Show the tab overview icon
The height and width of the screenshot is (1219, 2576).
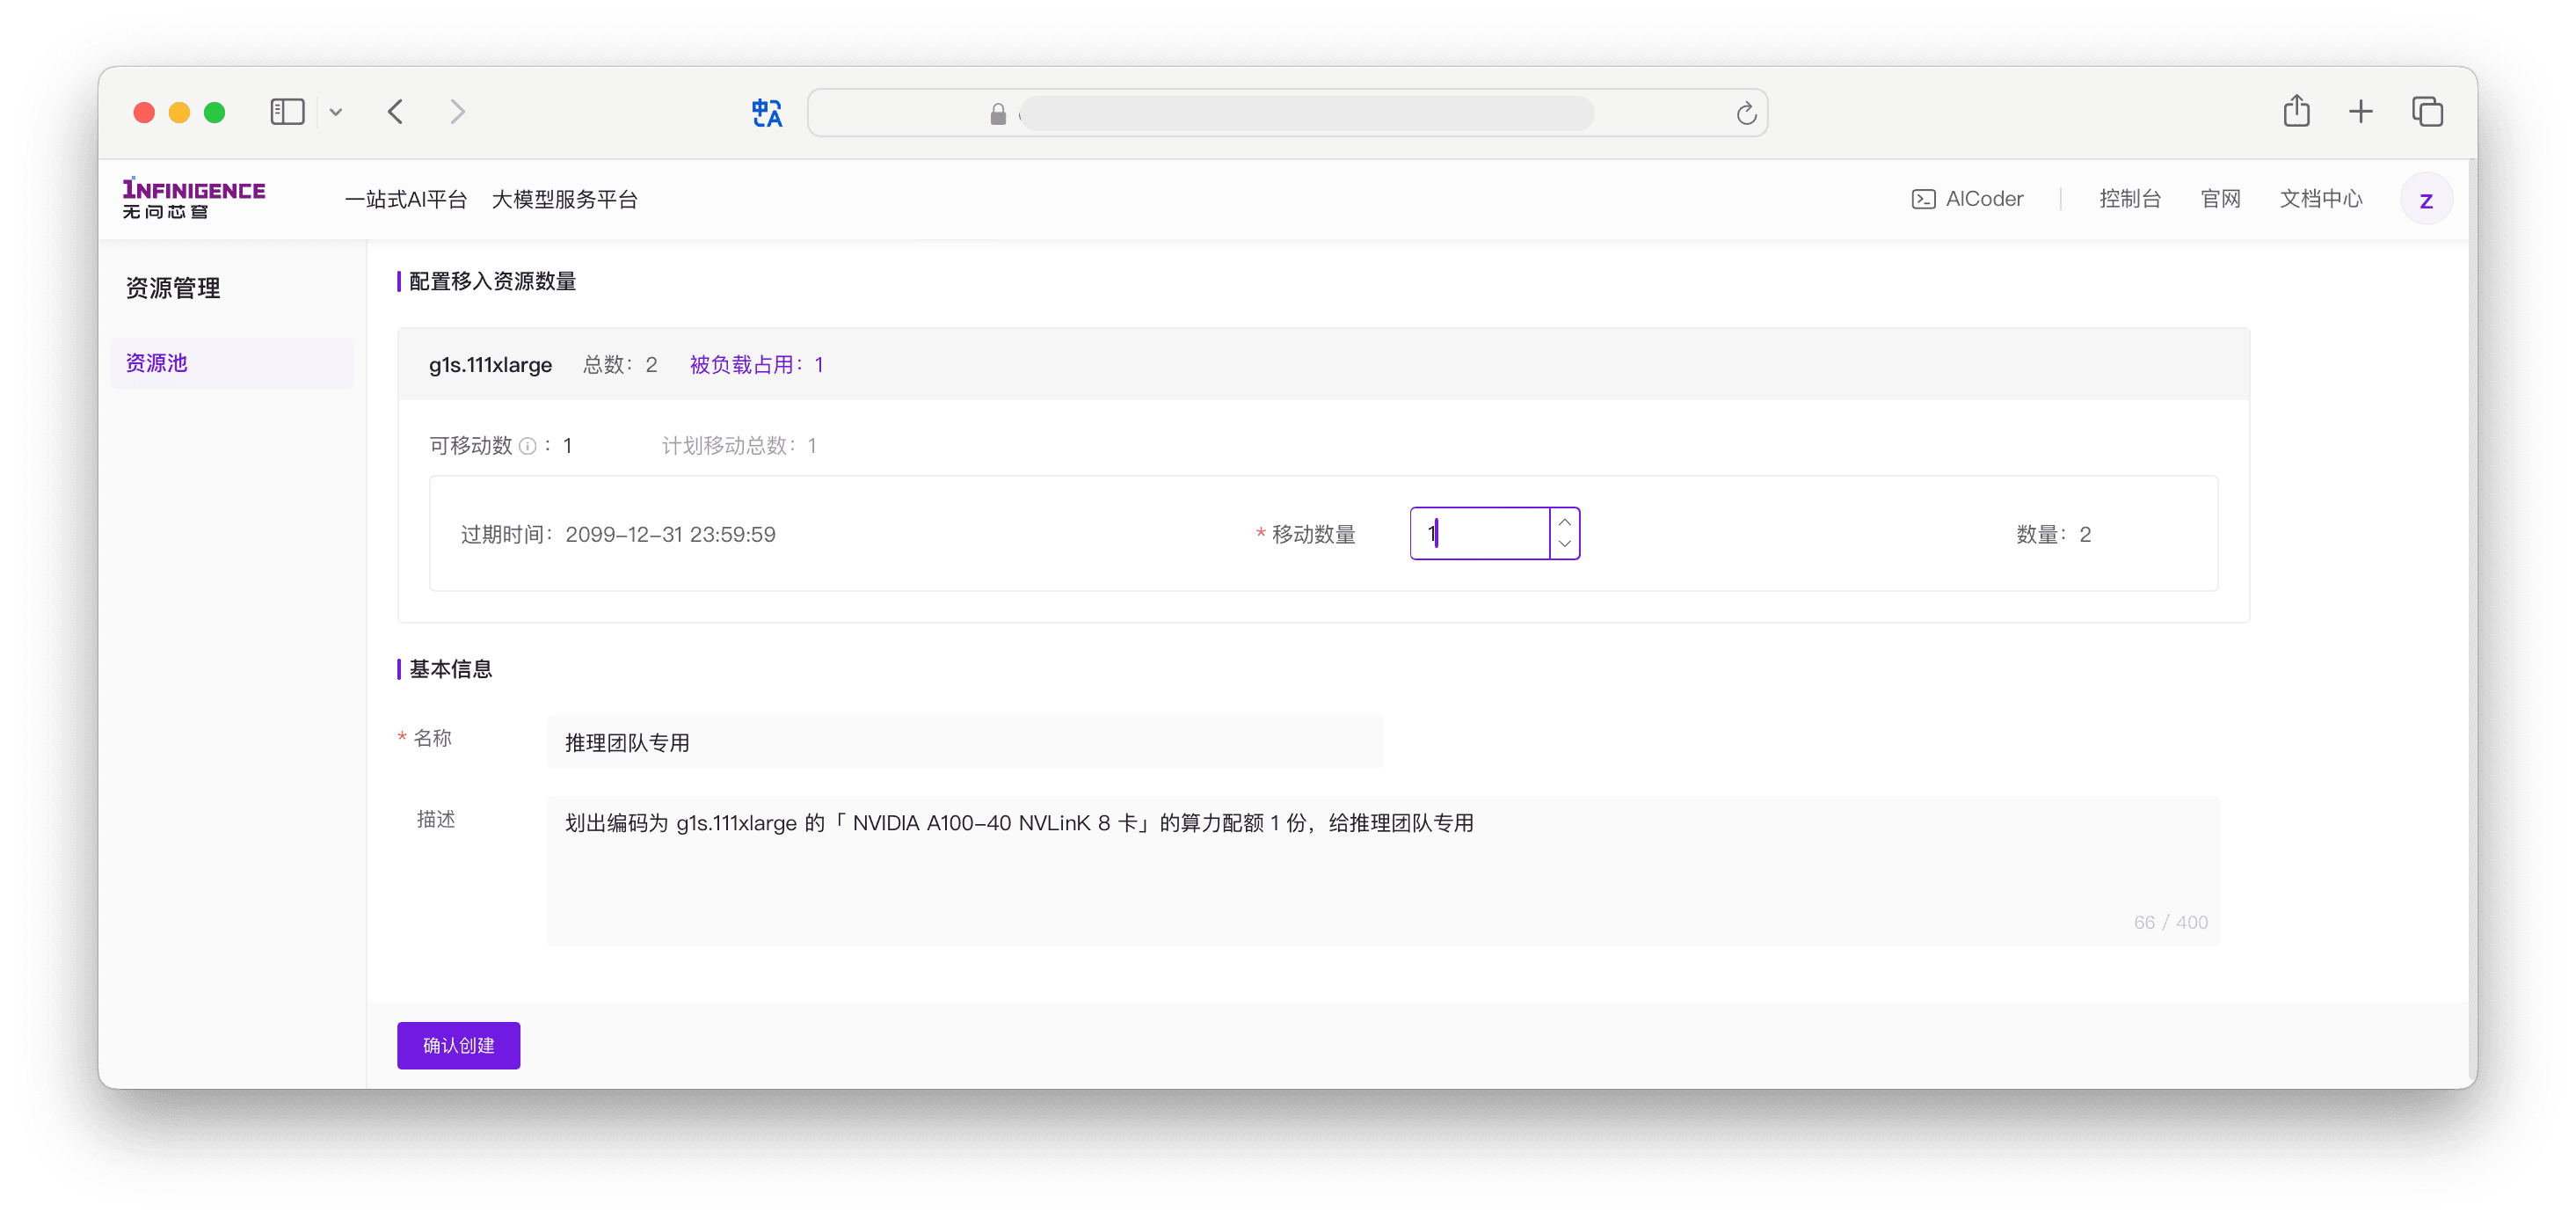(2427, 112)
